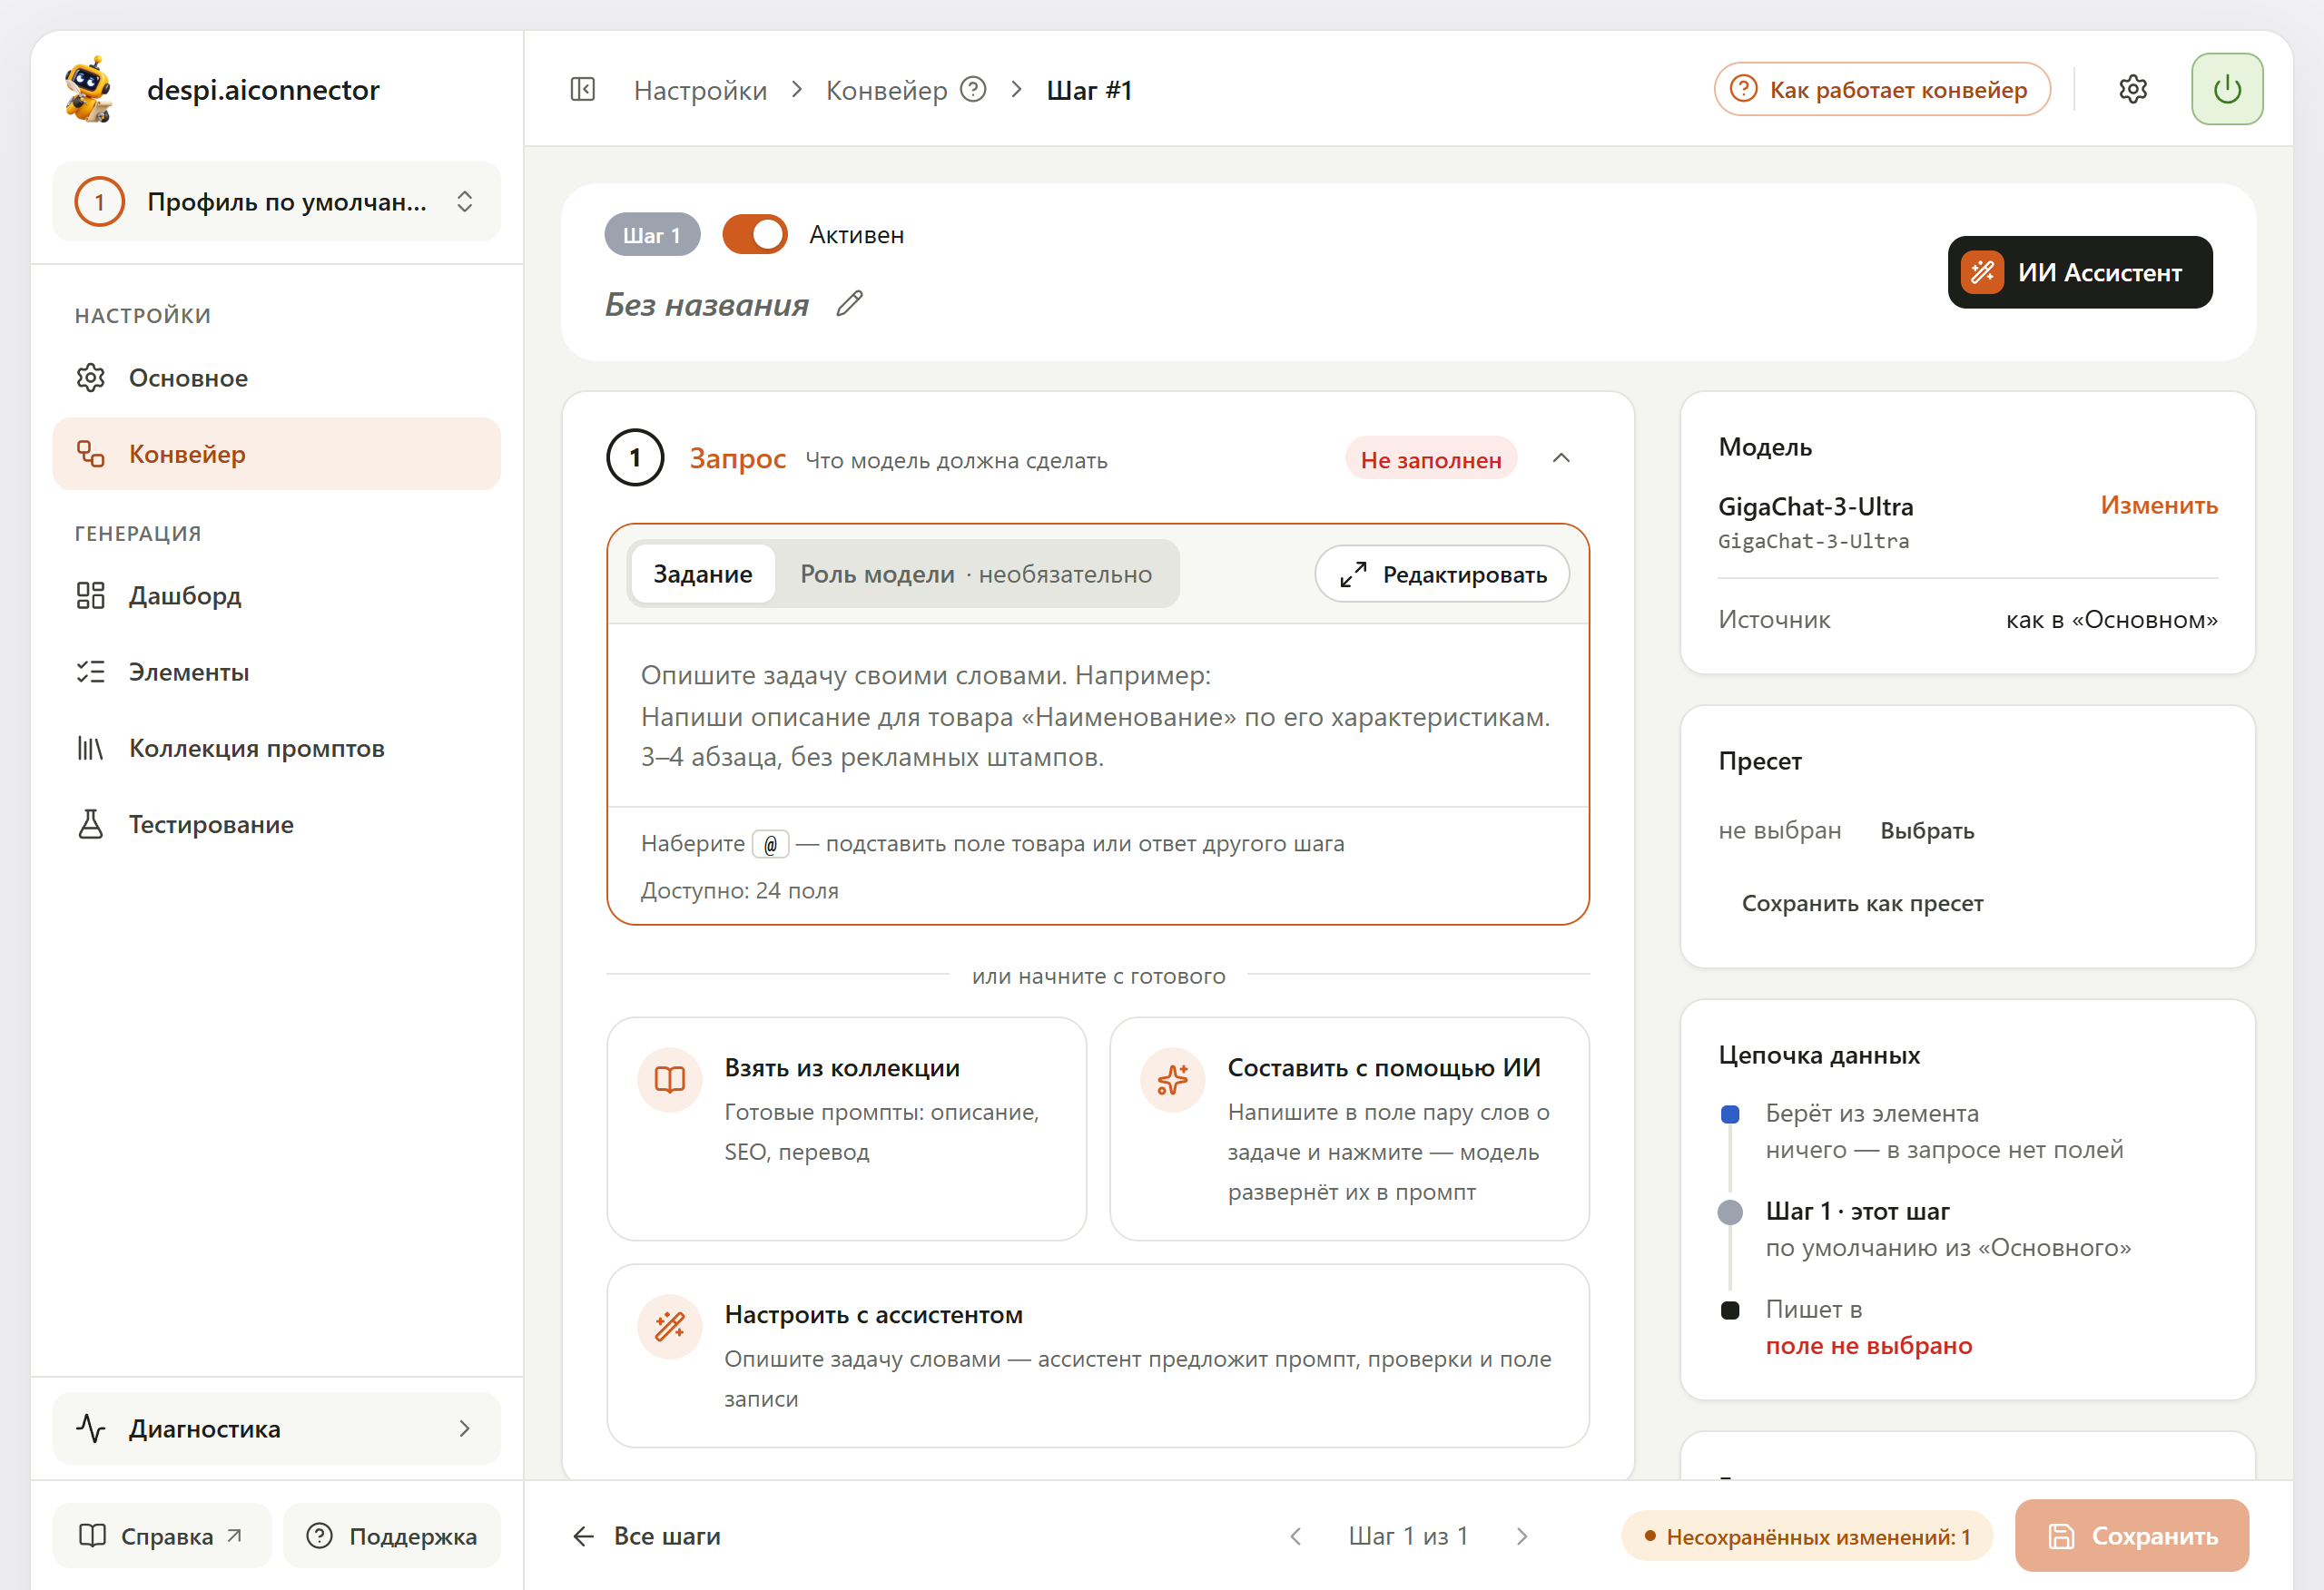This screenshot has width=2324, height=1590.
Task: Open Настроить с ассистентом wand card
Action: point(1098,1355)
